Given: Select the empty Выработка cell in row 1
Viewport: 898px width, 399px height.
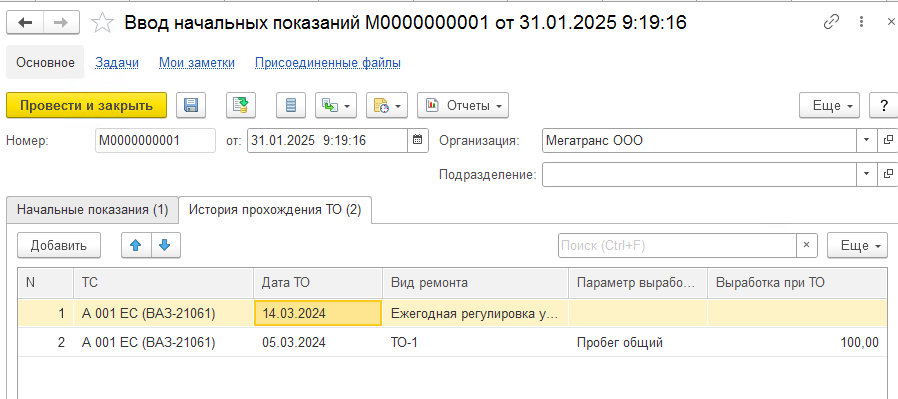Looking at the screenshot, I should [x=798, y=313].
